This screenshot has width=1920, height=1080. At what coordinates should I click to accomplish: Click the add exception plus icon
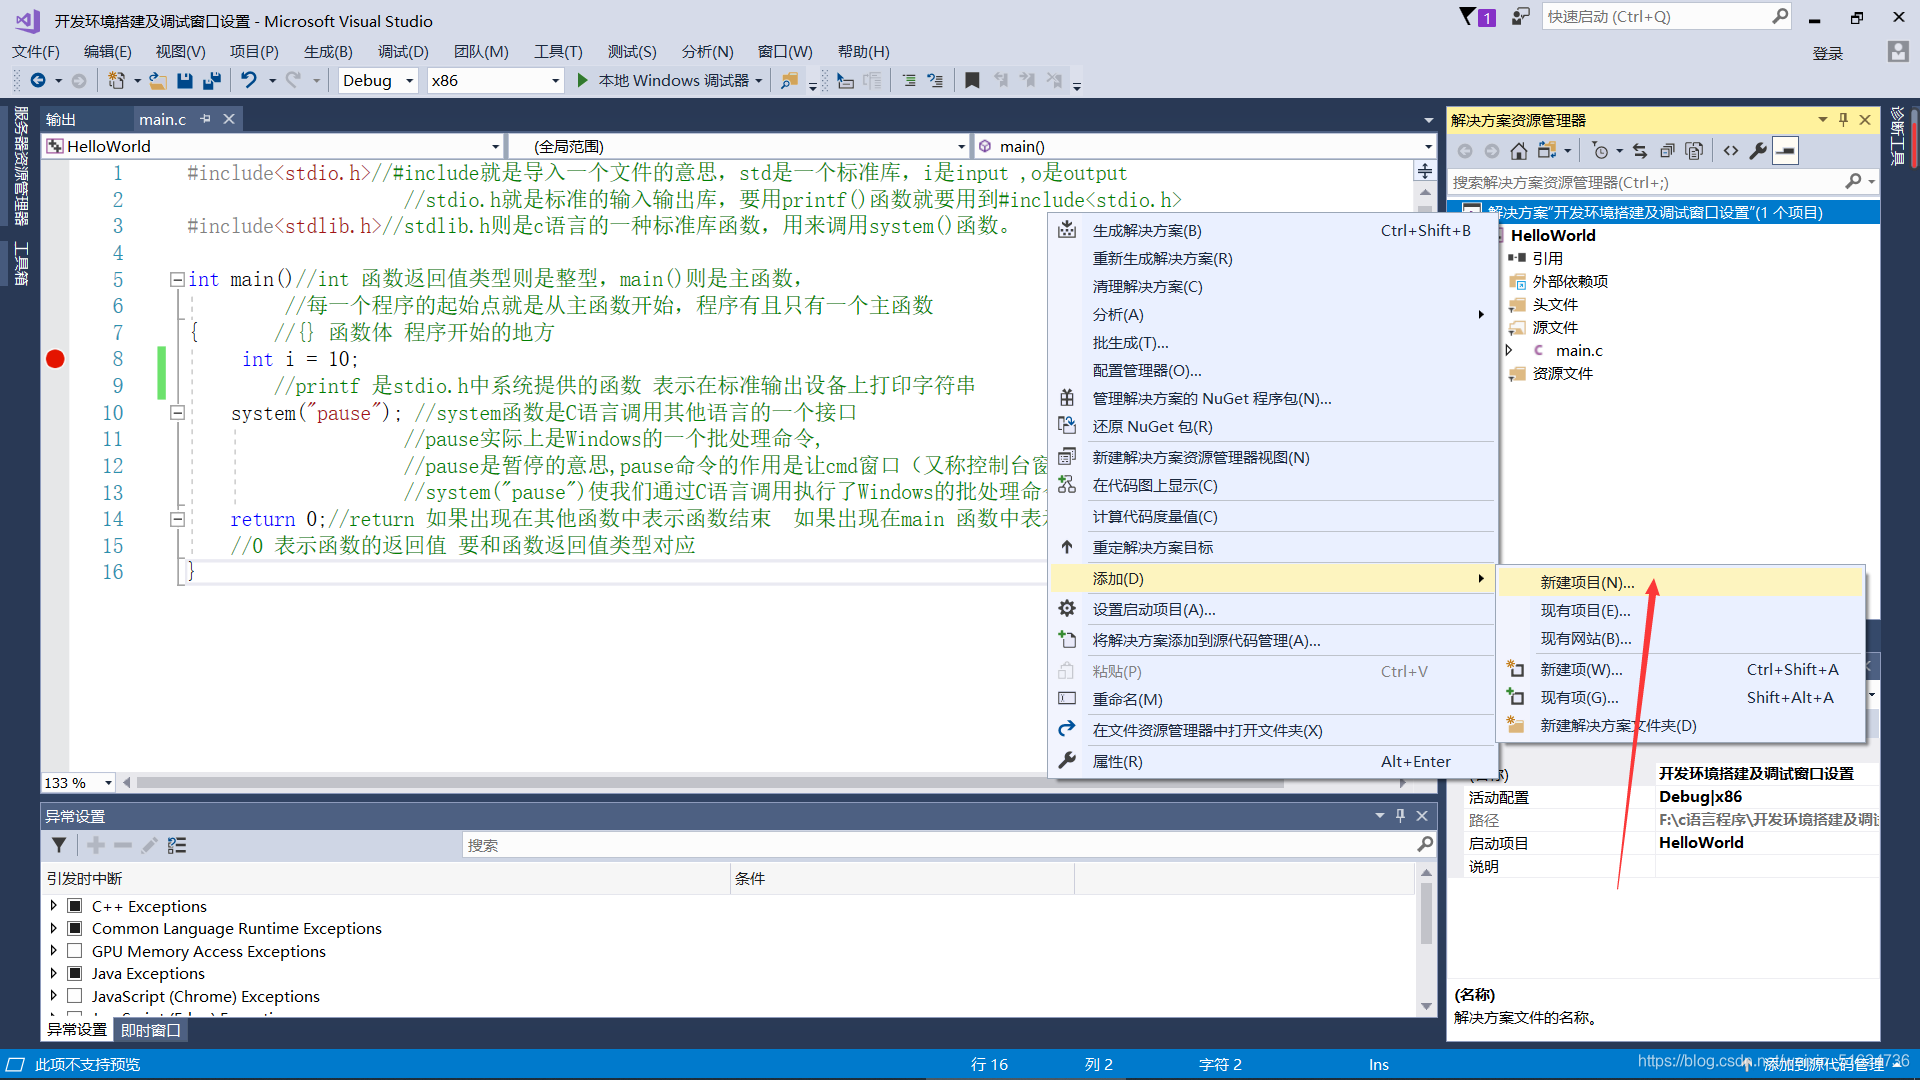[x=96, y=846]
